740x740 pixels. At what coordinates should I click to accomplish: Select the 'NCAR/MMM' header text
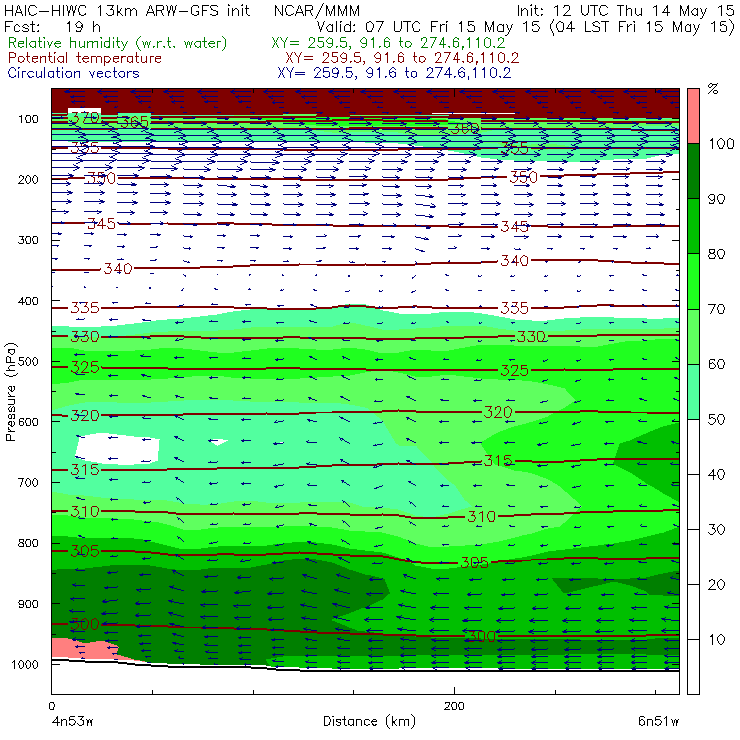[317, 10]
